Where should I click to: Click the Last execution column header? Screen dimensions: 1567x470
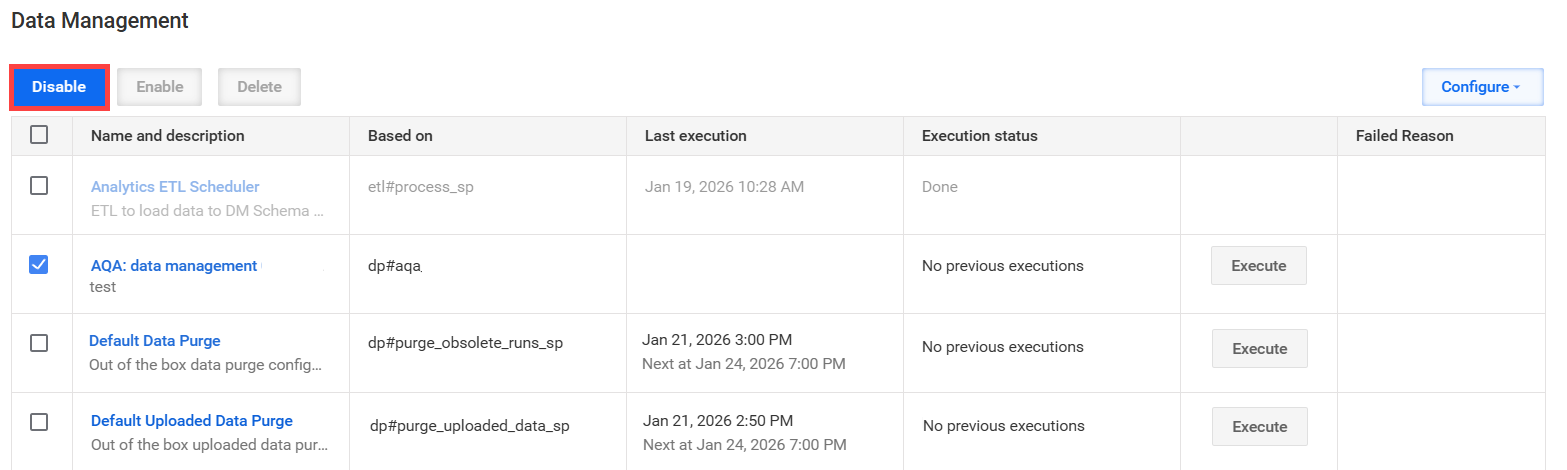point(696,136)
